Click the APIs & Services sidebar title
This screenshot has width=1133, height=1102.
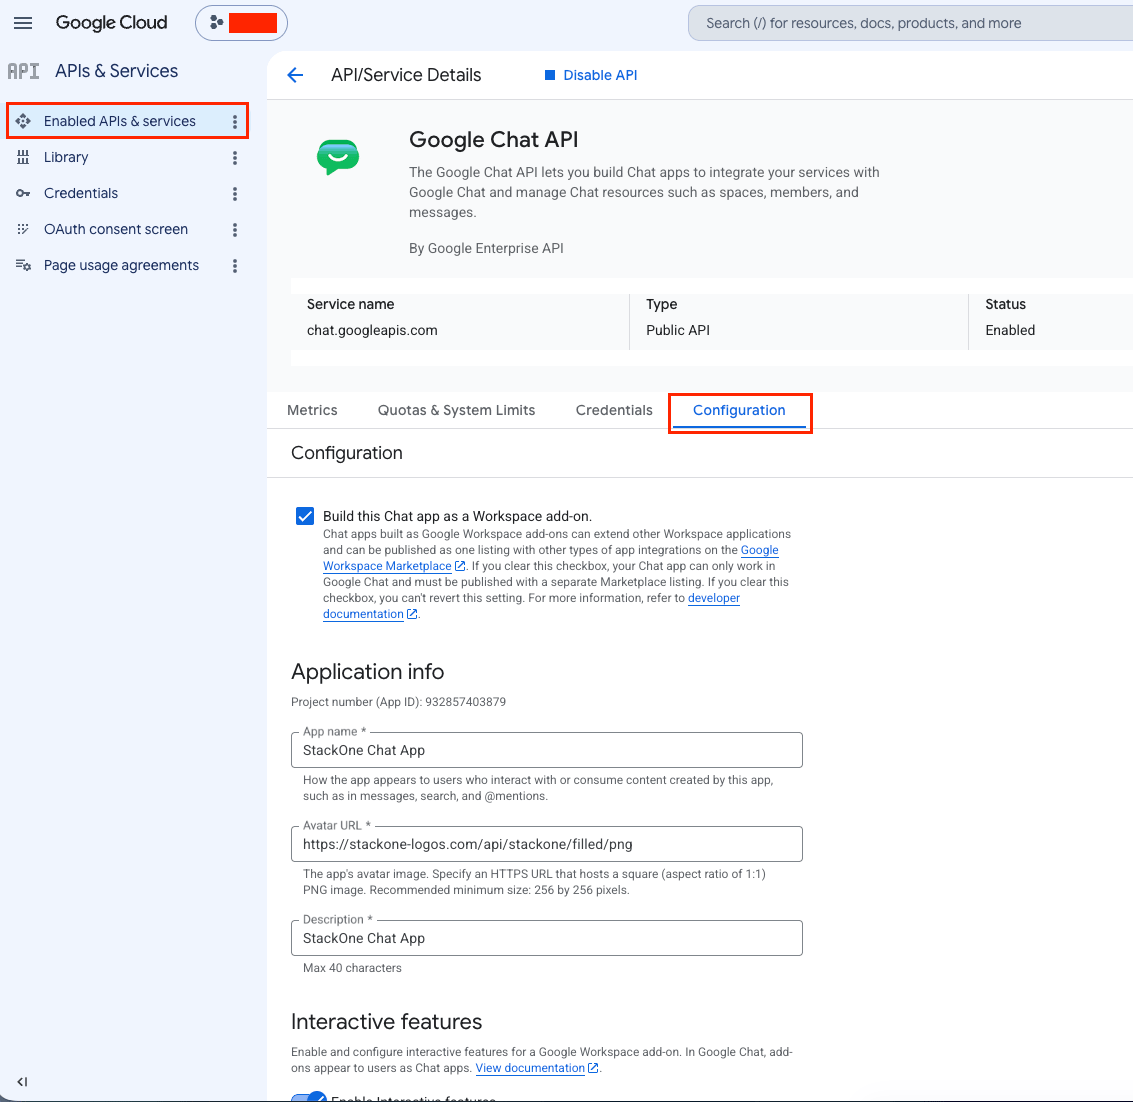(x=116, y=71)
